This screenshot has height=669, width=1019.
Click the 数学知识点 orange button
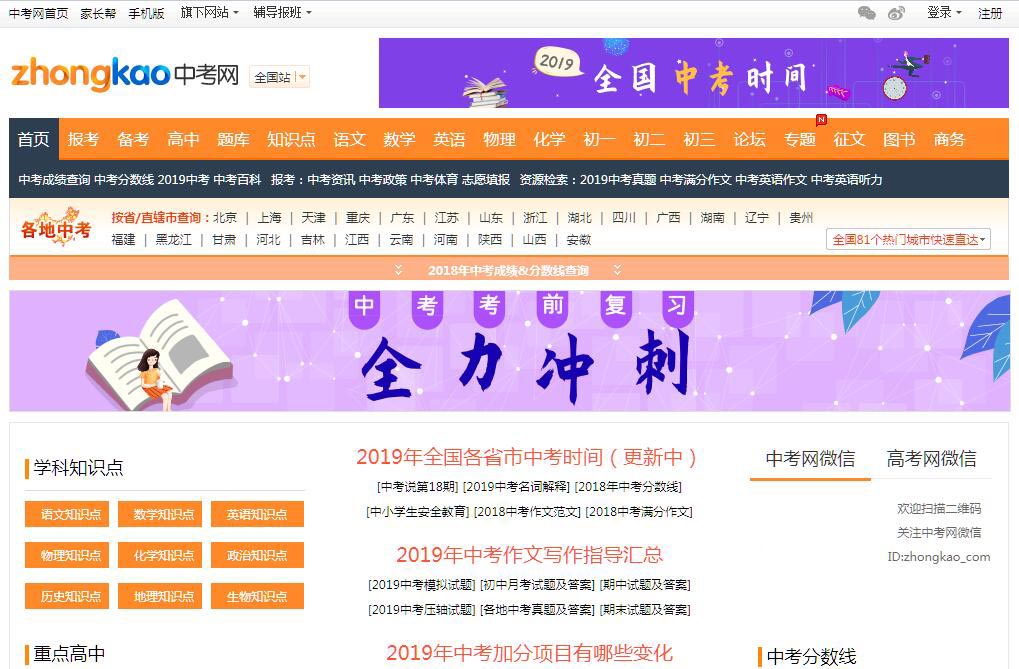(163, 514)
